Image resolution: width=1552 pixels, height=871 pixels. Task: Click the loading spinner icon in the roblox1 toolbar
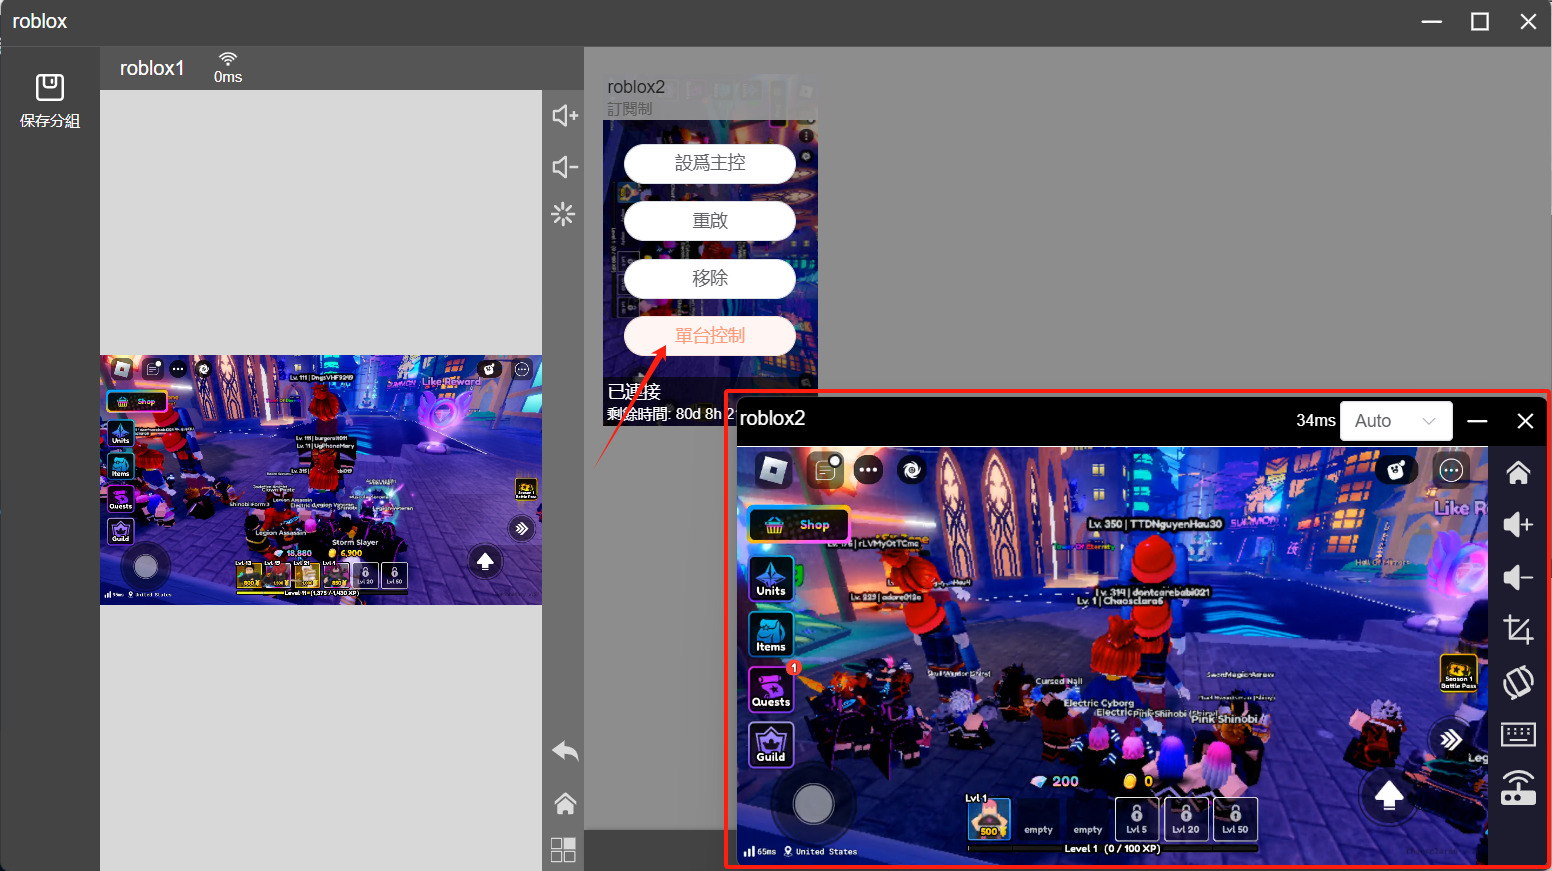(564, 214)
